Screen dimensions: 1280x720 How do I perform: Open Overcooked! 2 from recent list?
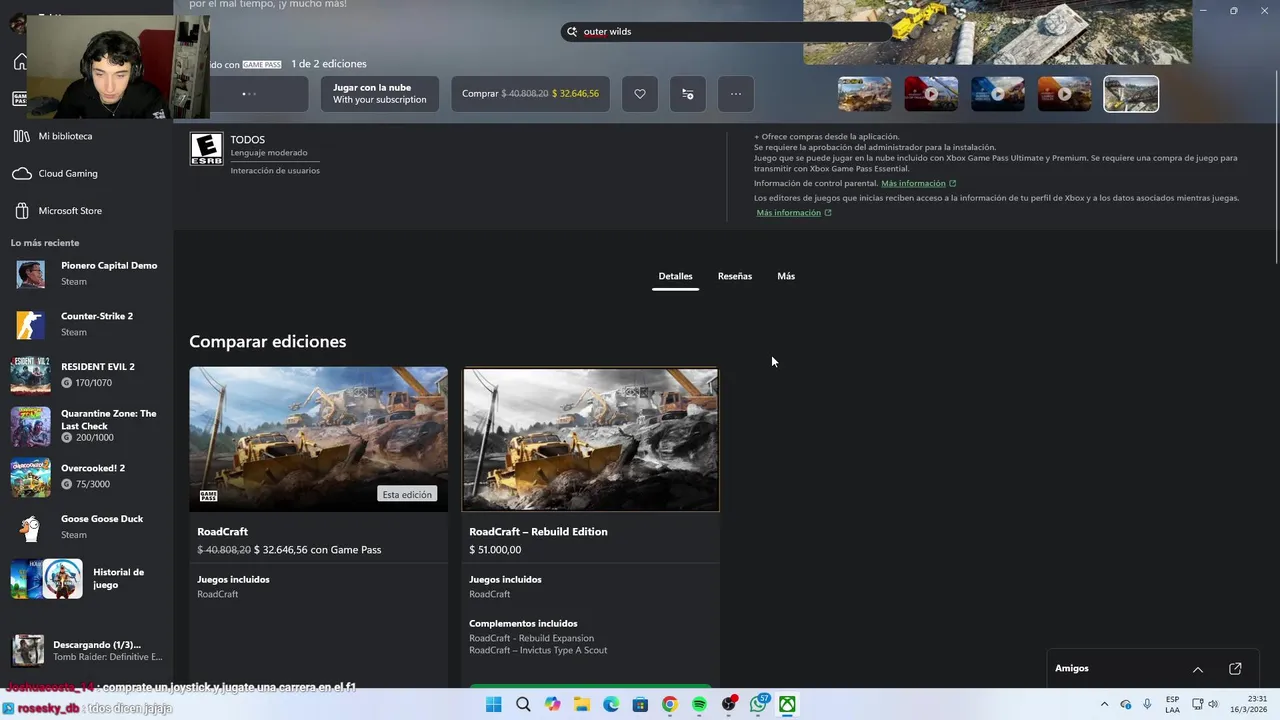click(x=86, y=476)
